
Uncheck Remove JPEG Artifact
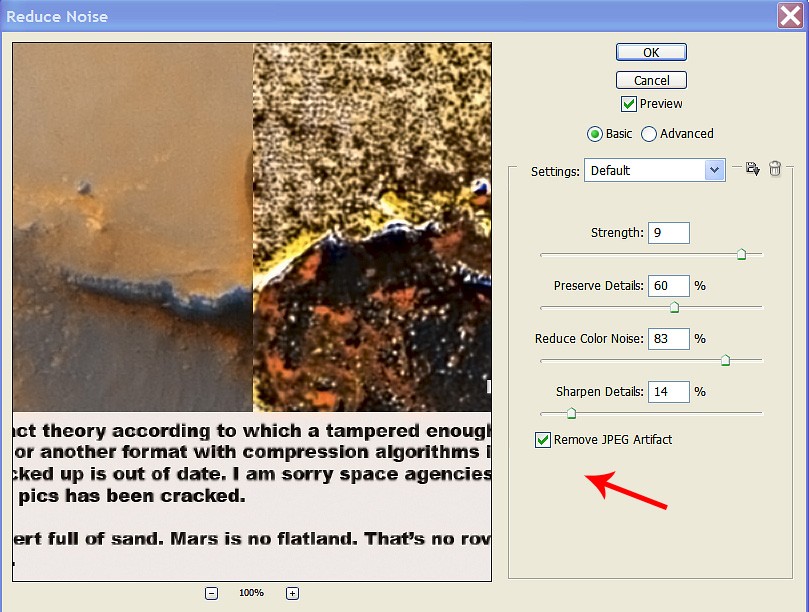543,440
